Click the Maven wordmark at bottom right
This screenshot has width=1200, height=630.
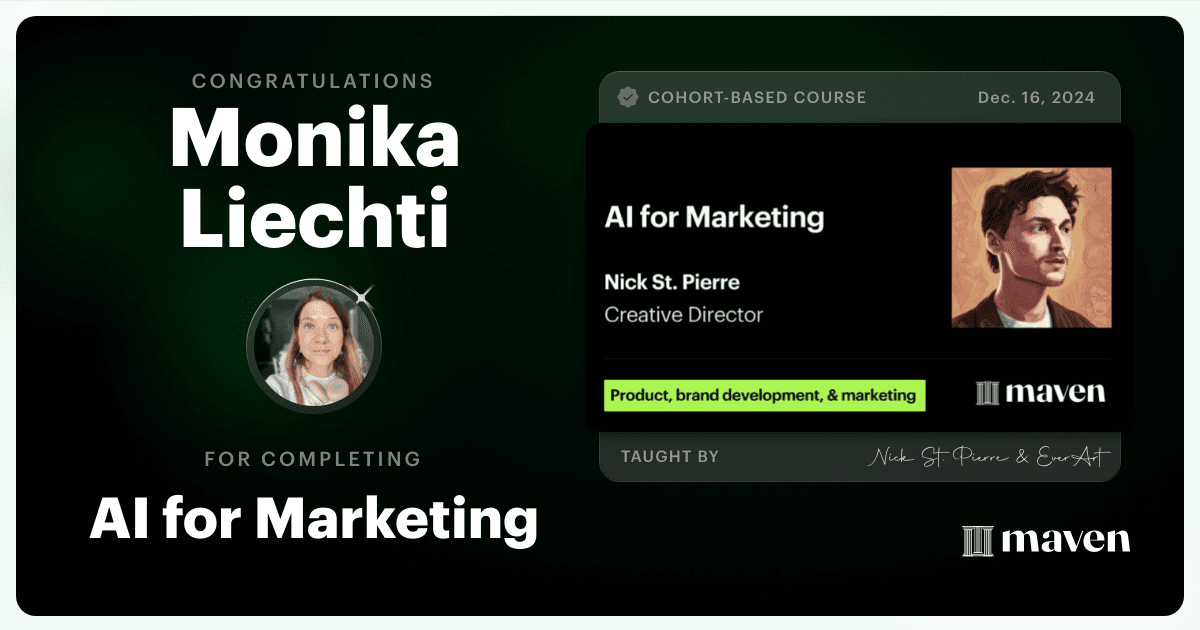click(1065, 540)
